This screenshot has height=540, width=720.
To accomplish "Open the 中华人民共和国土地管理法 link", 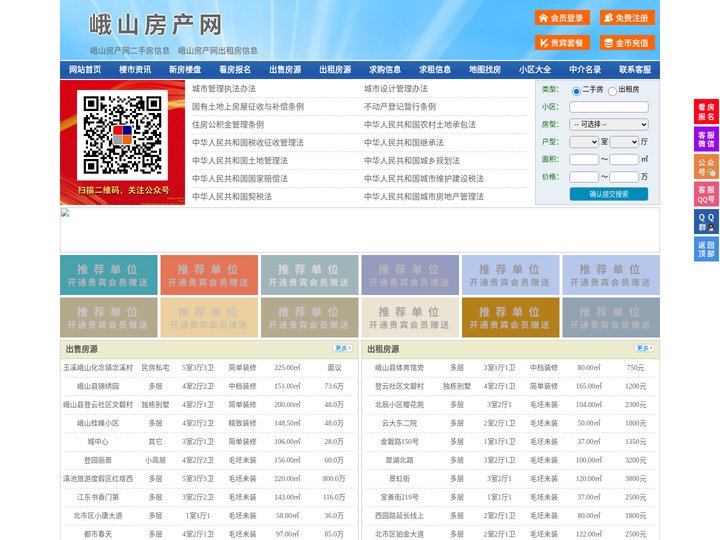I will pyautogui.click(x=240, y=160).
